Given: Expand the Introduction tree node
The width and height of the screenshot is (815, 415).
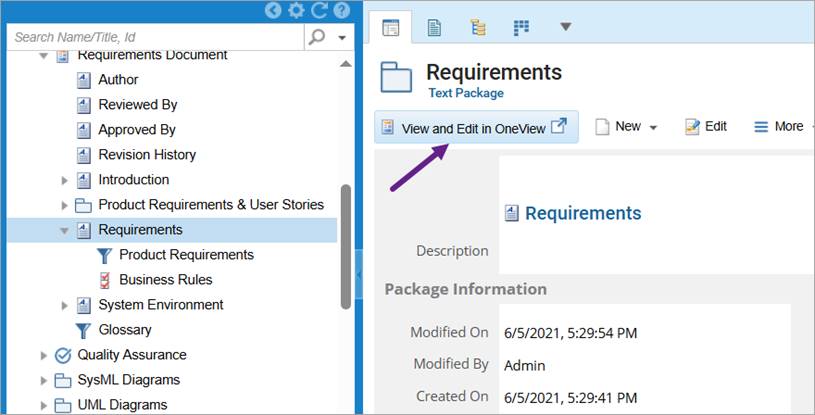Looking at the screenshot, I should 65,180.
